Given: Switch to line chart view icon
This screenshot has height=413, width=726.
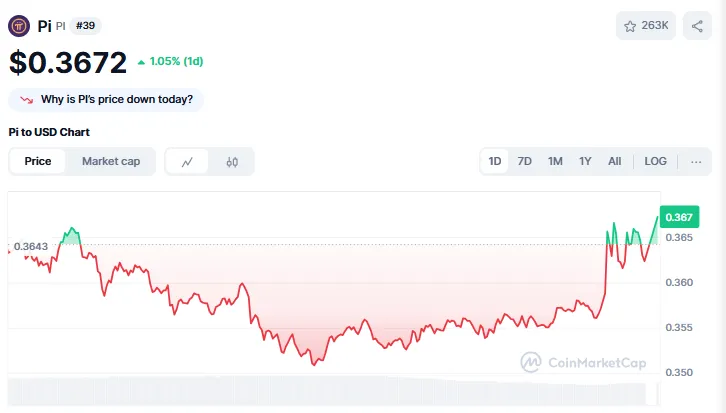Looking at the screenshot, I should tap(187, 161).
